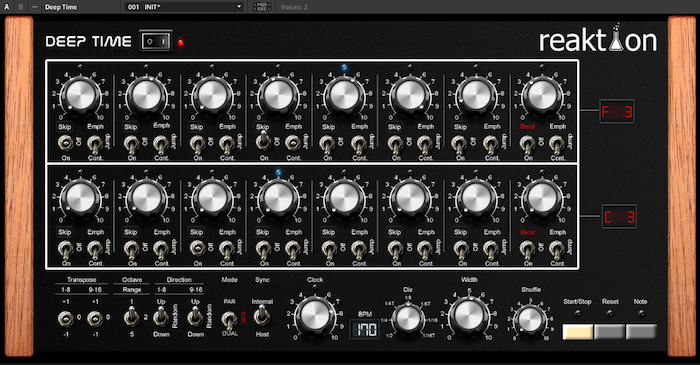Flip the Octave Range switch
700x365 pixels.
click(x=131, y=318)
